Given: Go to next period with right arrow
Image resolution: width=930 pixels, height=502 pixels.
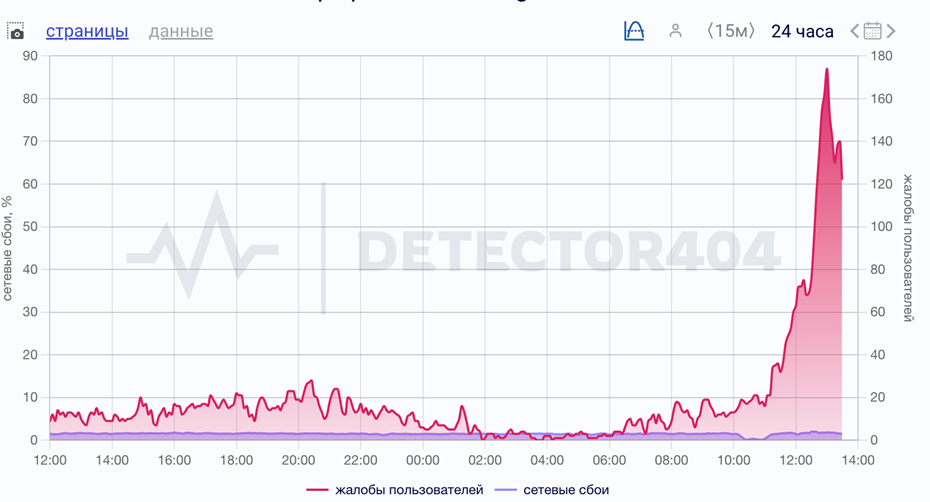Looking at the screenshot, I should [891, 31].
